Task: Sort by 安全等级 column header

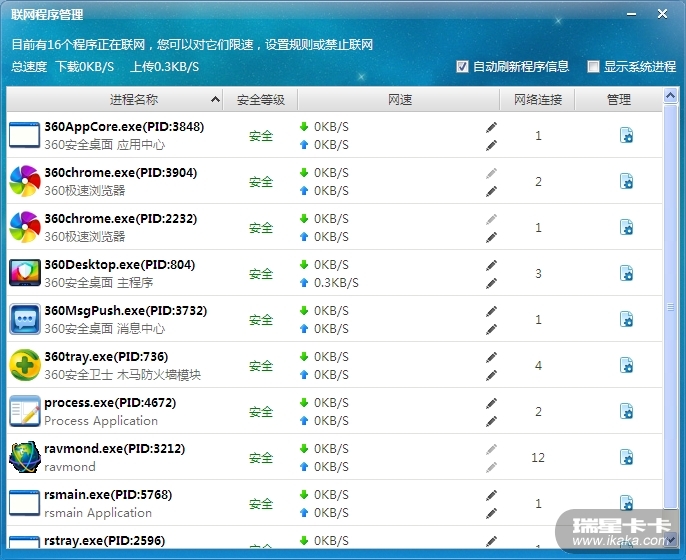Action: (261, 99)
